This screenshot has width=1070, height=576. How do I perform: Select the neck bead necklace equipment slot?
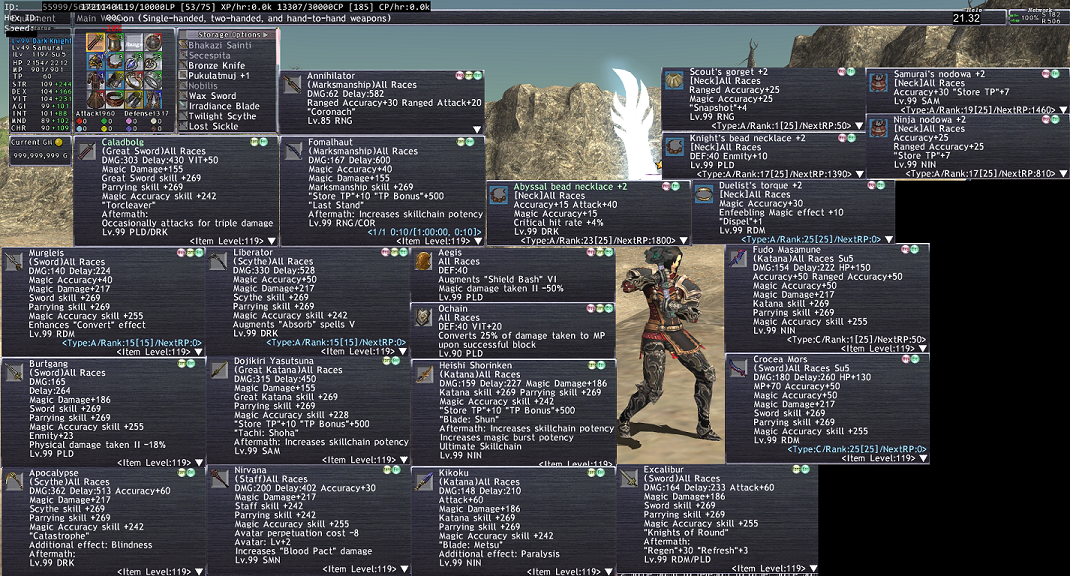[115, 61]
